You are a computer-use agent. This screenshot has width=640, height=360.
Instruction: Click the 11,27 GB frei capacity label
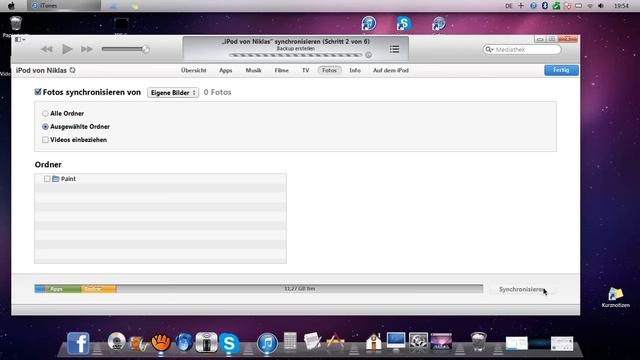click(300, 289)
